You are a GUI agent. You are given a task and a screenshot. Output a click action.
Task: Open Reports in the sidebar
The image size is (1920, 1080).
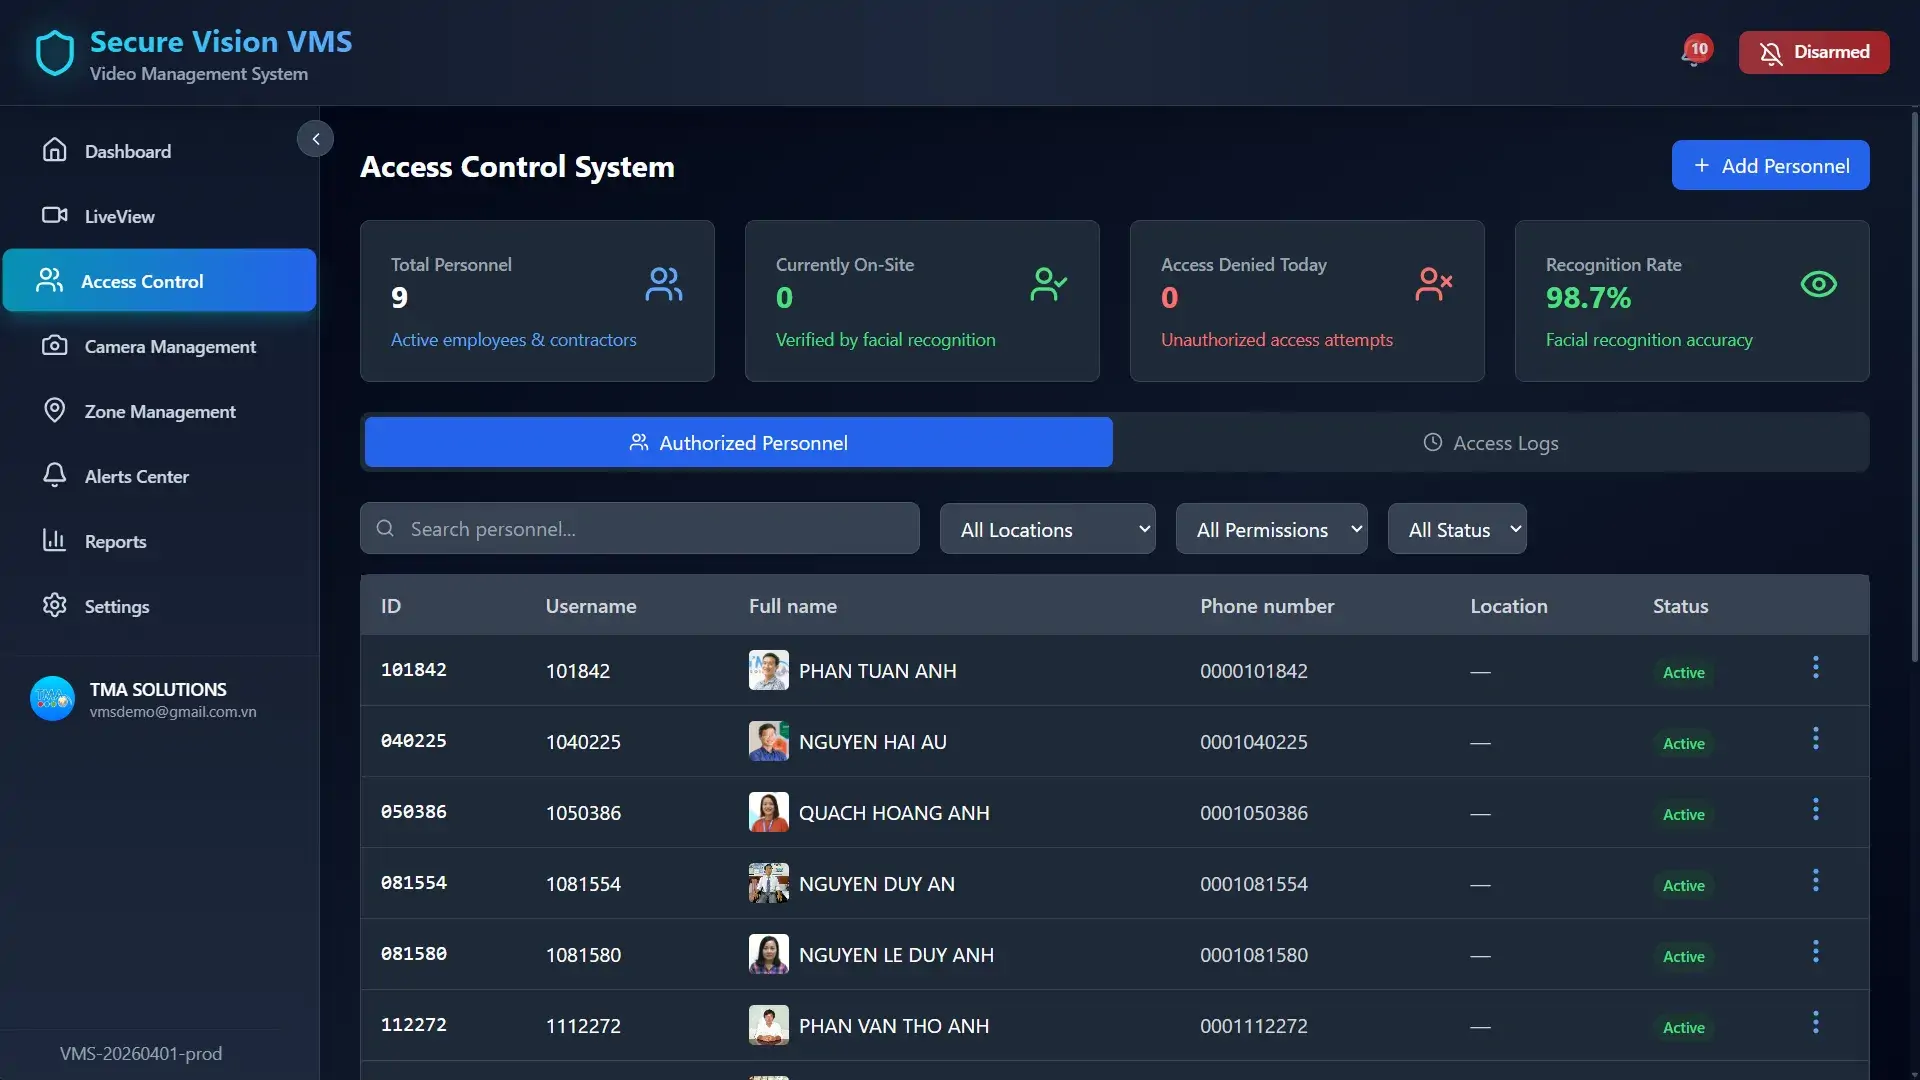pos(160,541)
